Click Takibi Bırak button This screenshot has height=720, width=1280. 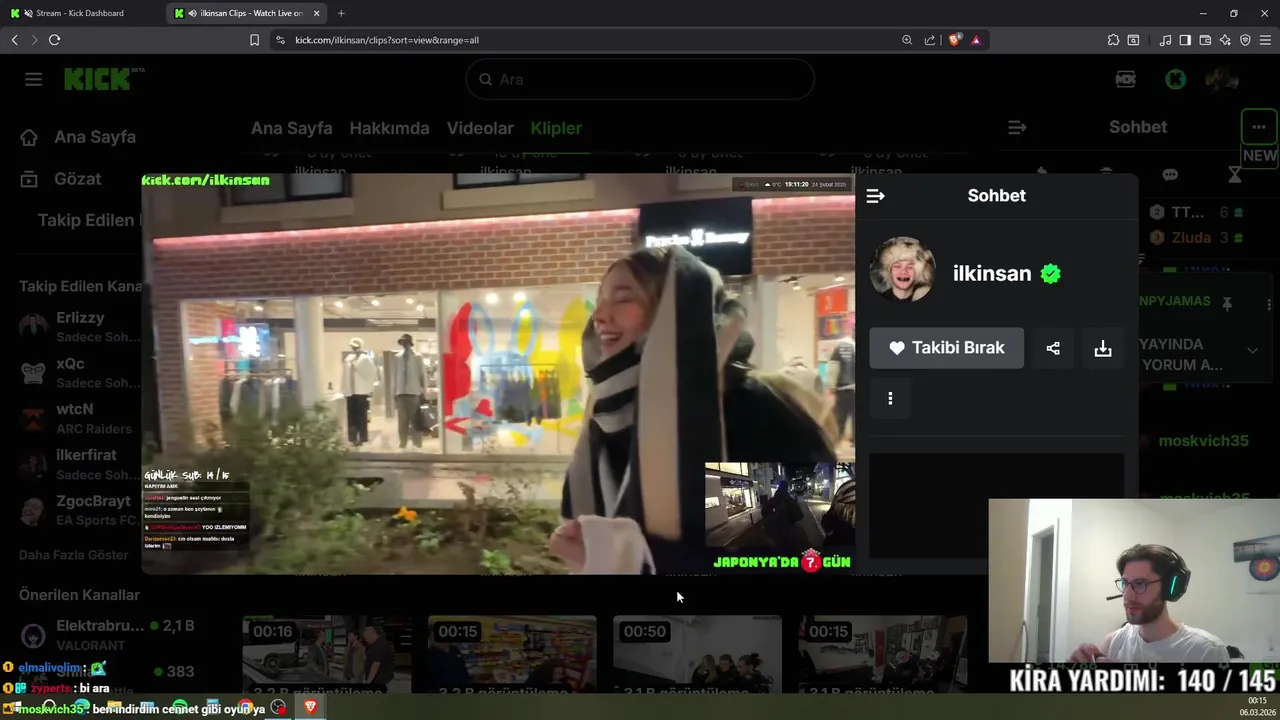pyautogui.click(x=946, y=348)
